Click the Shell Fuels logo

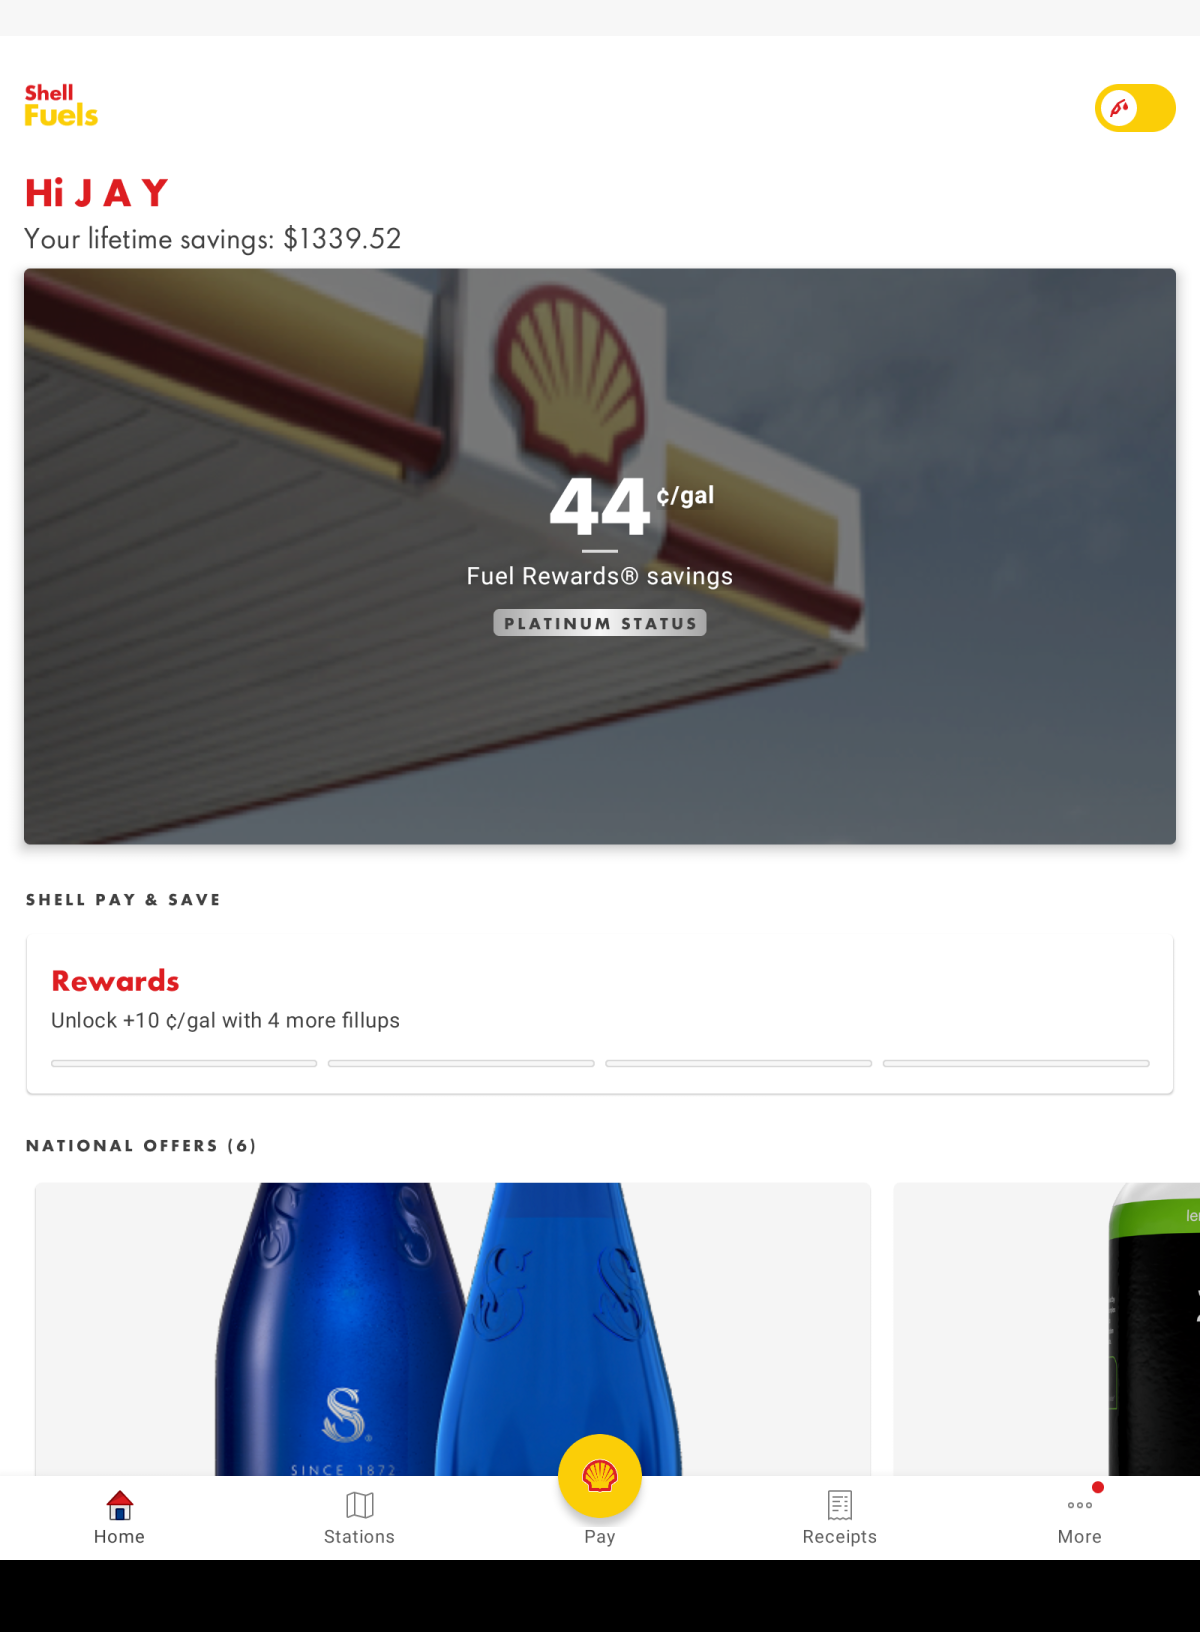tap(61, 106)
